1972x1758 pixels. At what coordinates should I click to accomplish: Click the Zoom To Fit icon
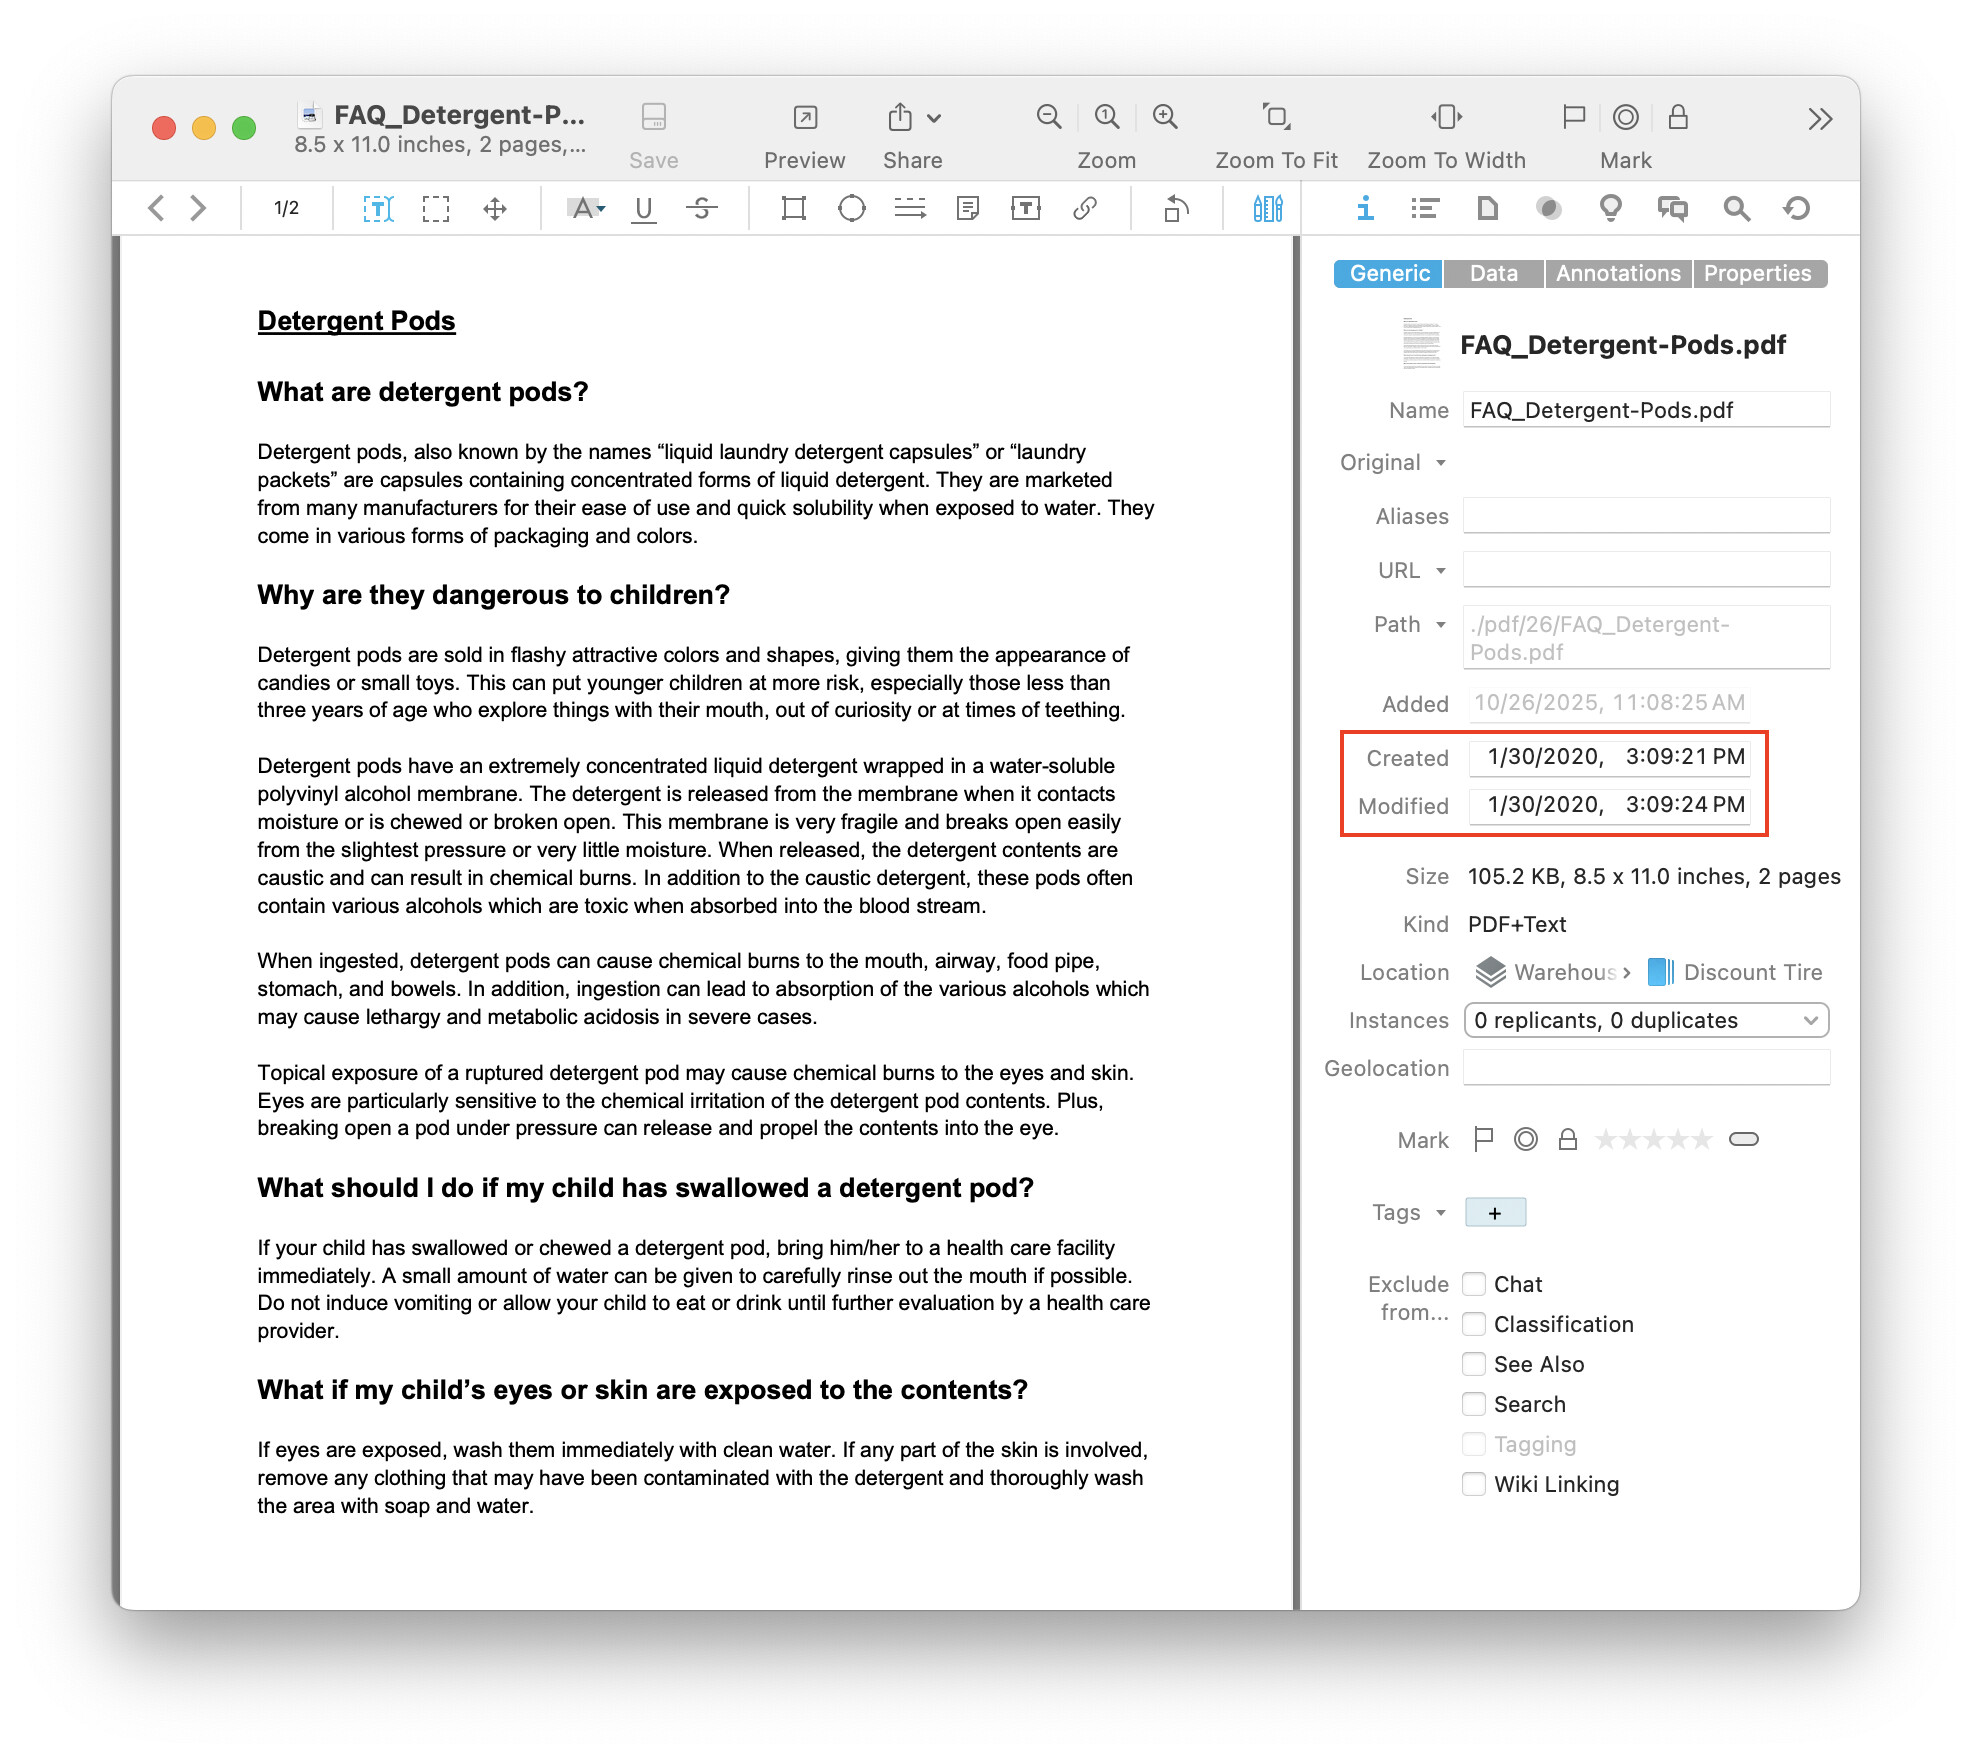click(x=1275, y=117)
